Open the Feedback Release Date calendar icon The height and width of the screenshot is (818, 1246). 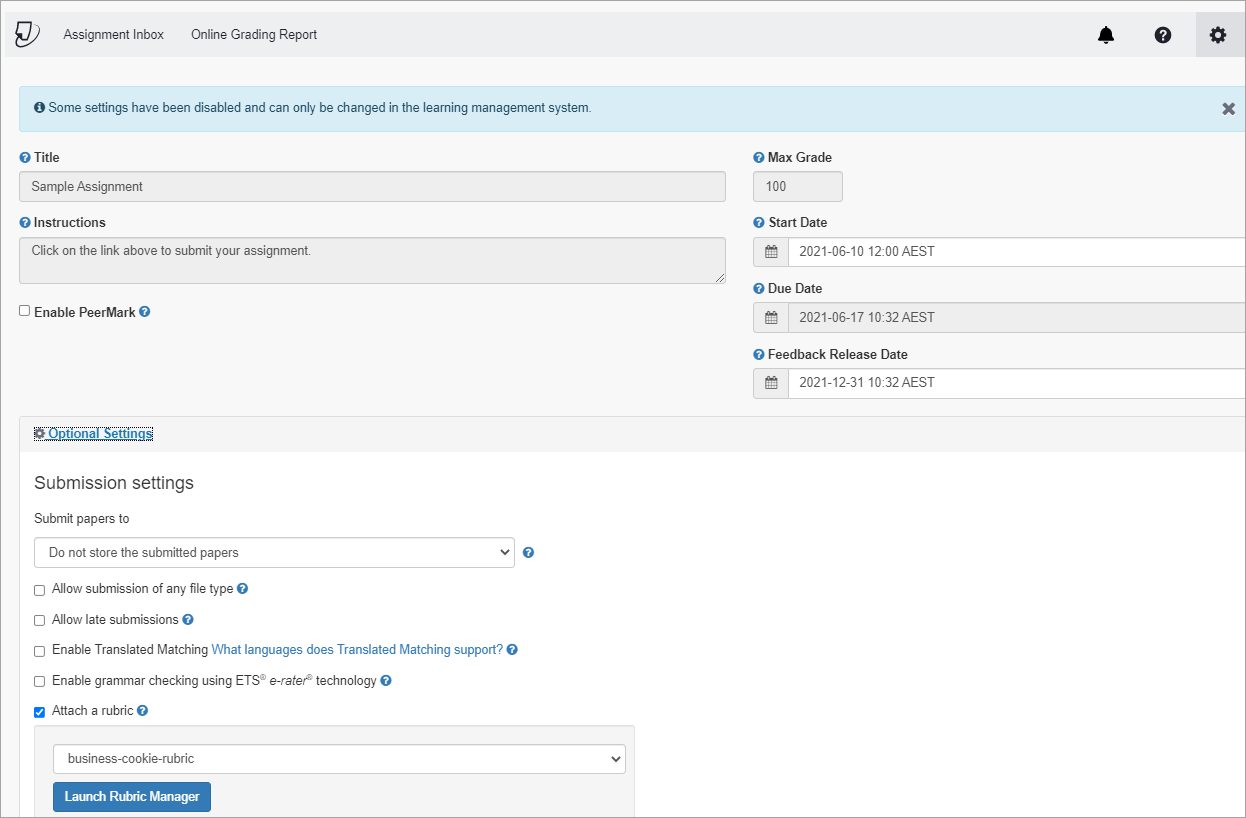[x=771, y=383]
